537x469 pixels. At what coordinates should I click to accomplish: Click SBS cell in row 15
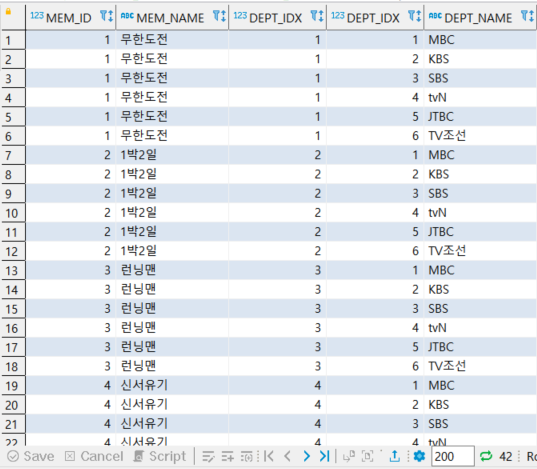pyautogui.click(x=480, y=308)
